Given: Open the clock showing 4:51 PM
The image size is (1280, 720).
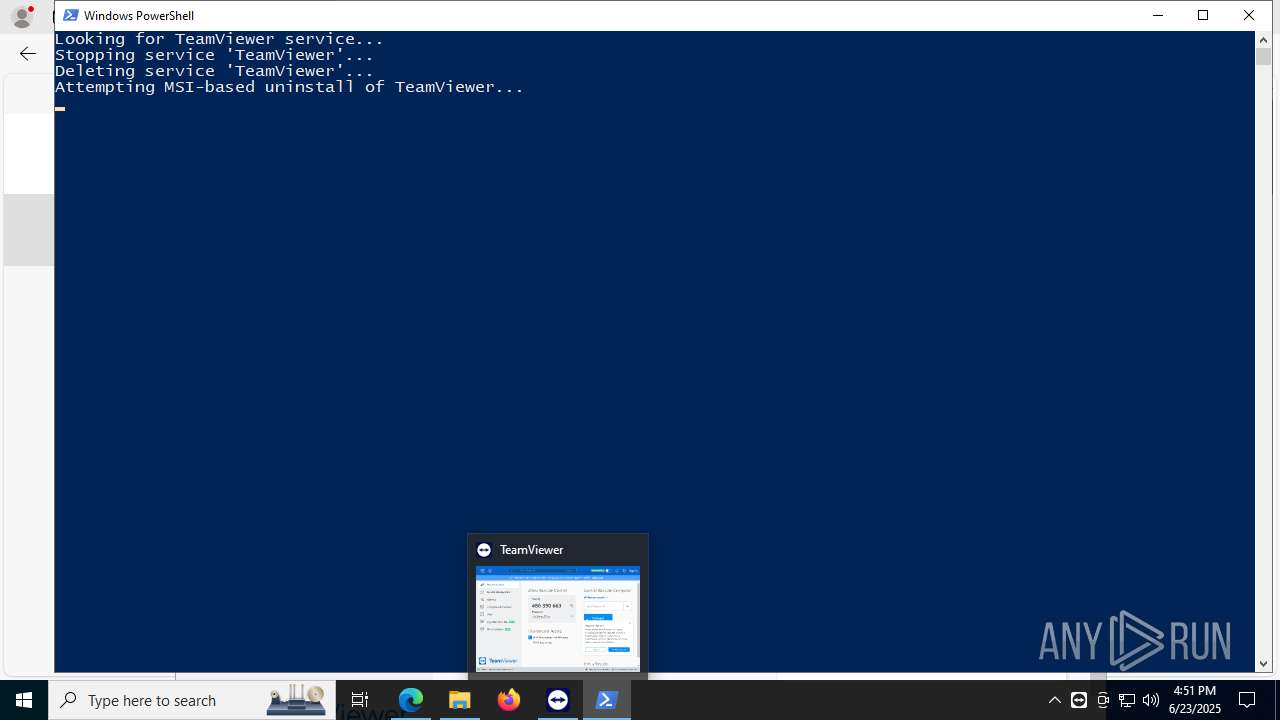Looking at the screenshot, I should click(1196, 700).
